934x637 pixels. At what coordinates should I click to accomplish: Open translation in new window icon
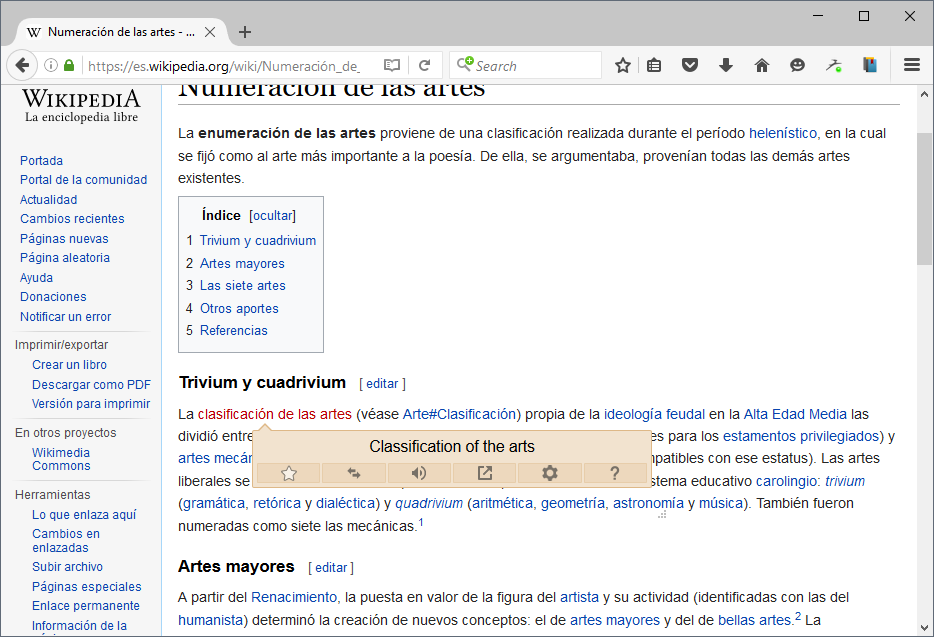[485, 473]
